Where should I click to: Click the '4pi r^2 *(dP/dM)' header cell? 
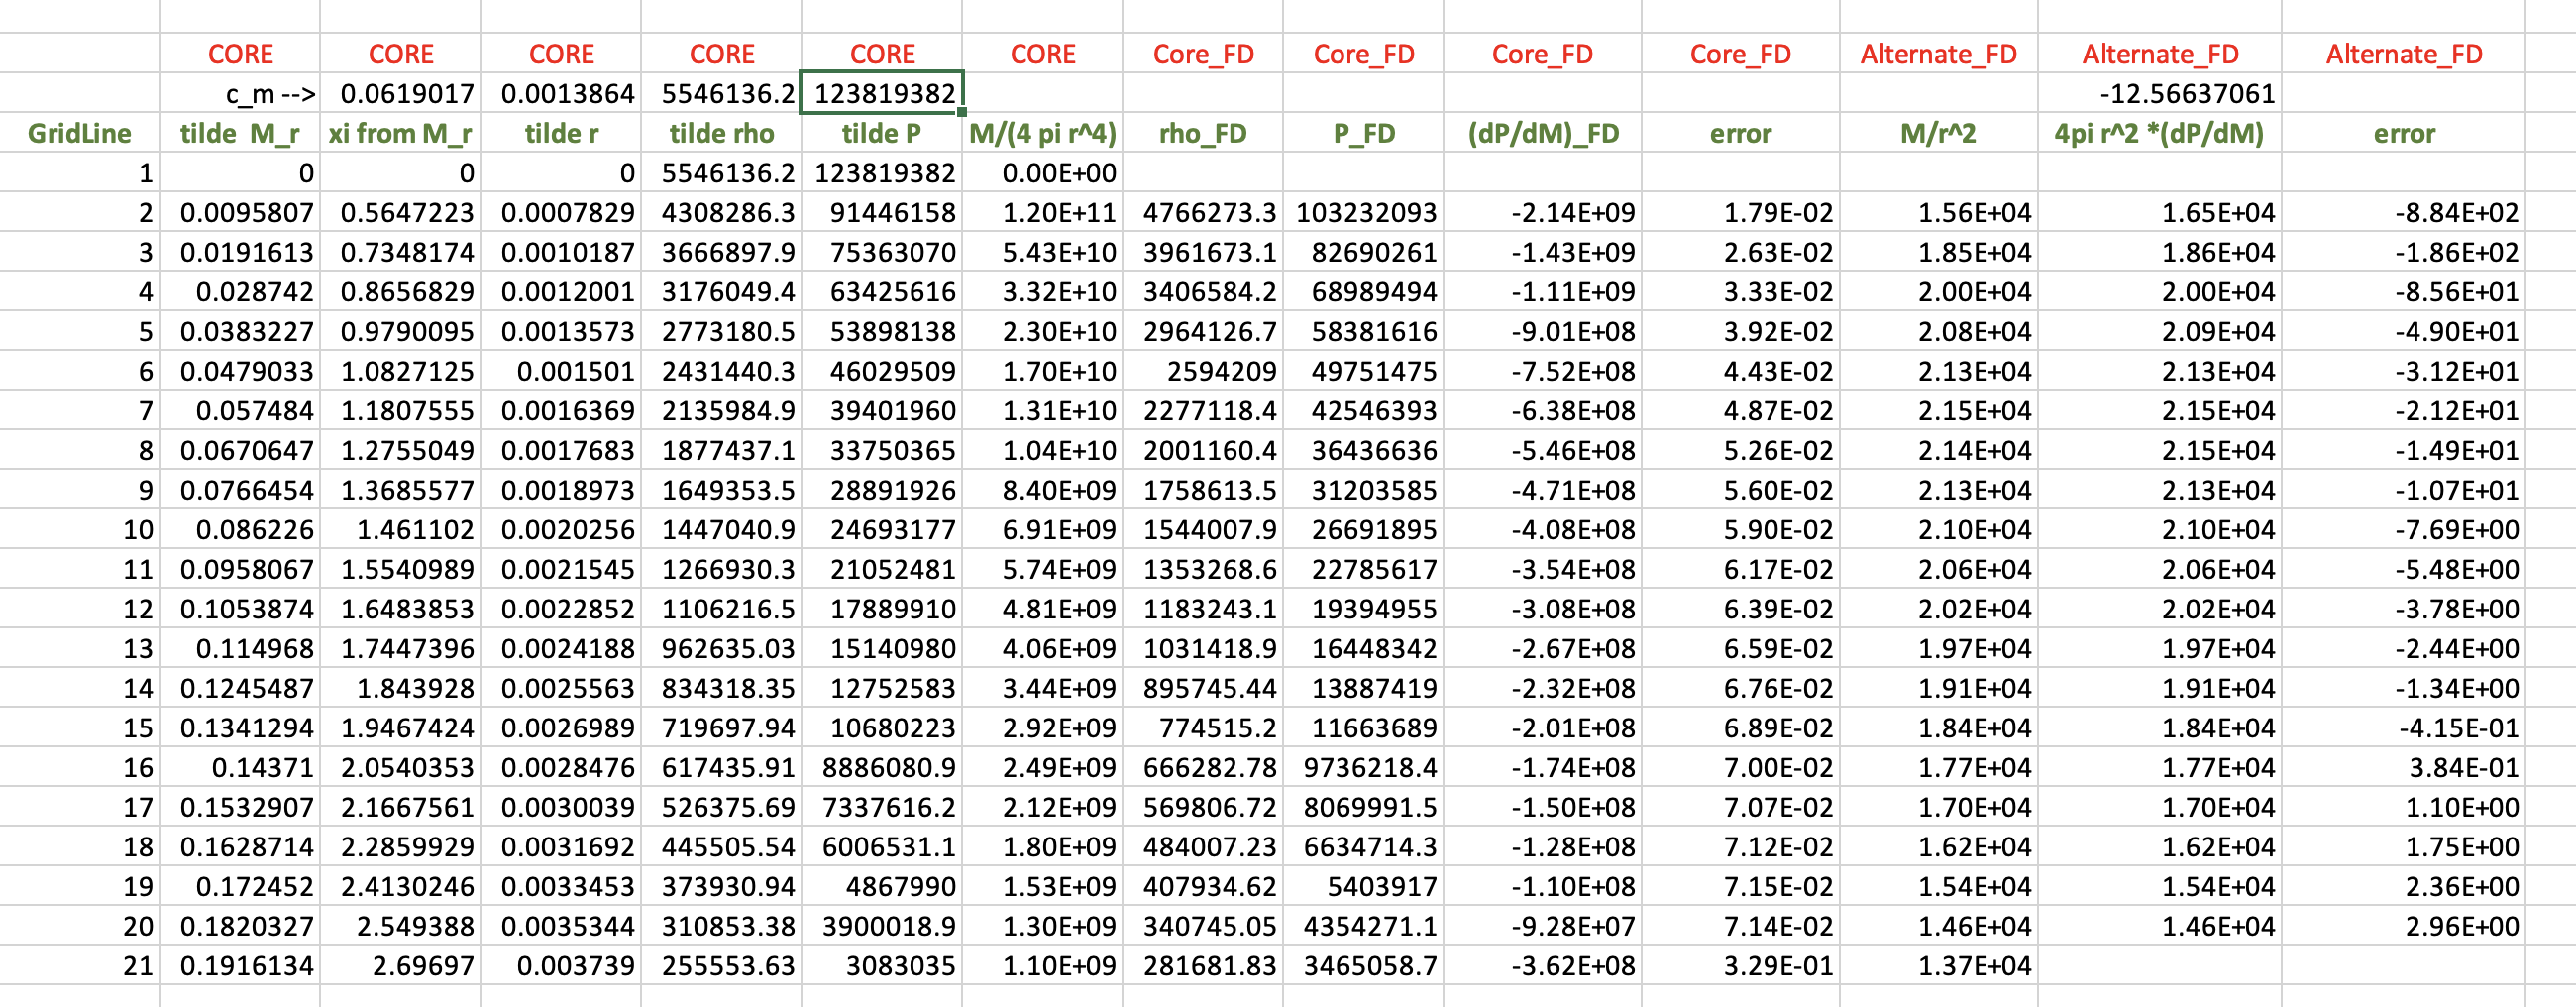(x=2159, y=133)
